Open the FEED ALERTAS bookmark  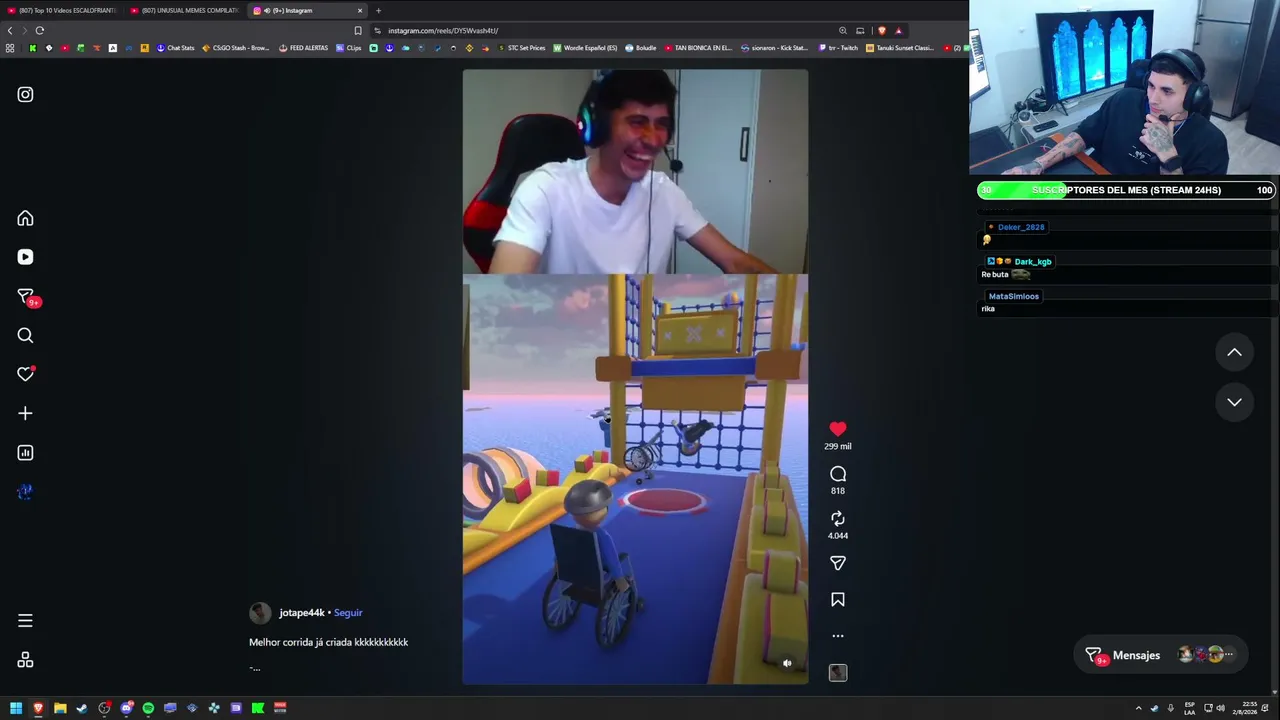(303, 48)
